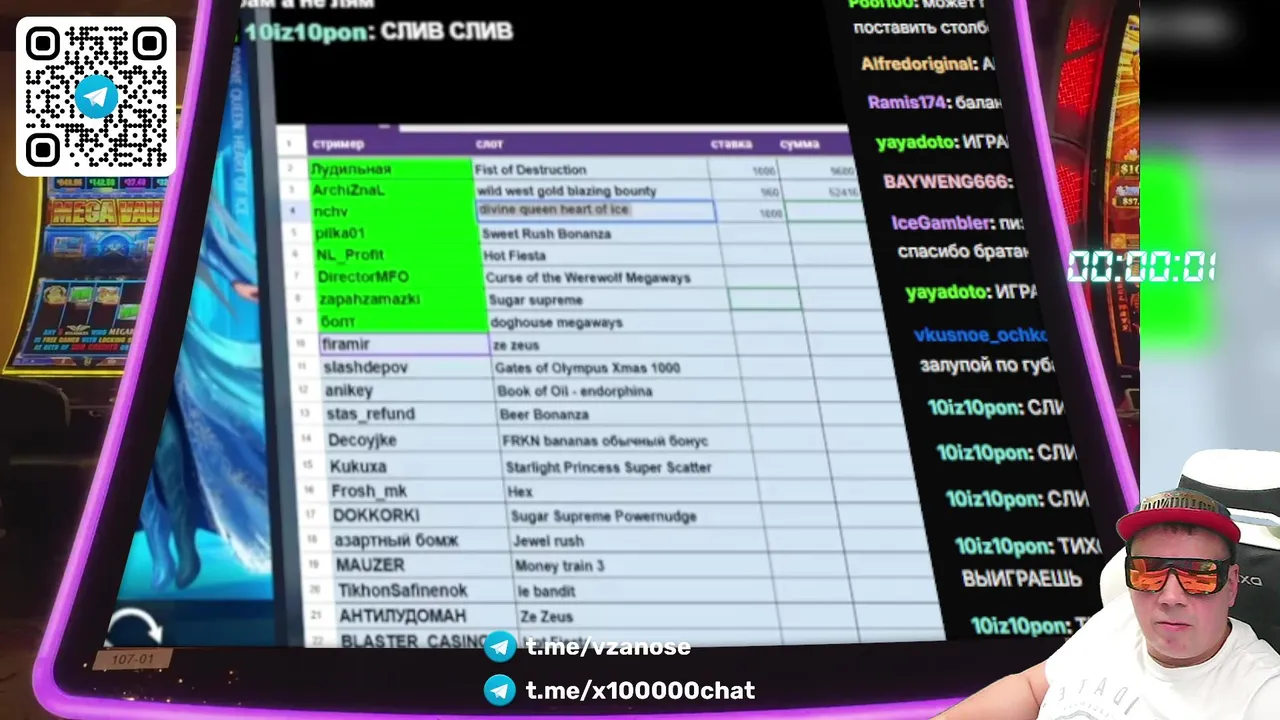1280x720 pixels.
Task: Select the 'zapahzamazki' streamer cell
Action: point(402,299)
